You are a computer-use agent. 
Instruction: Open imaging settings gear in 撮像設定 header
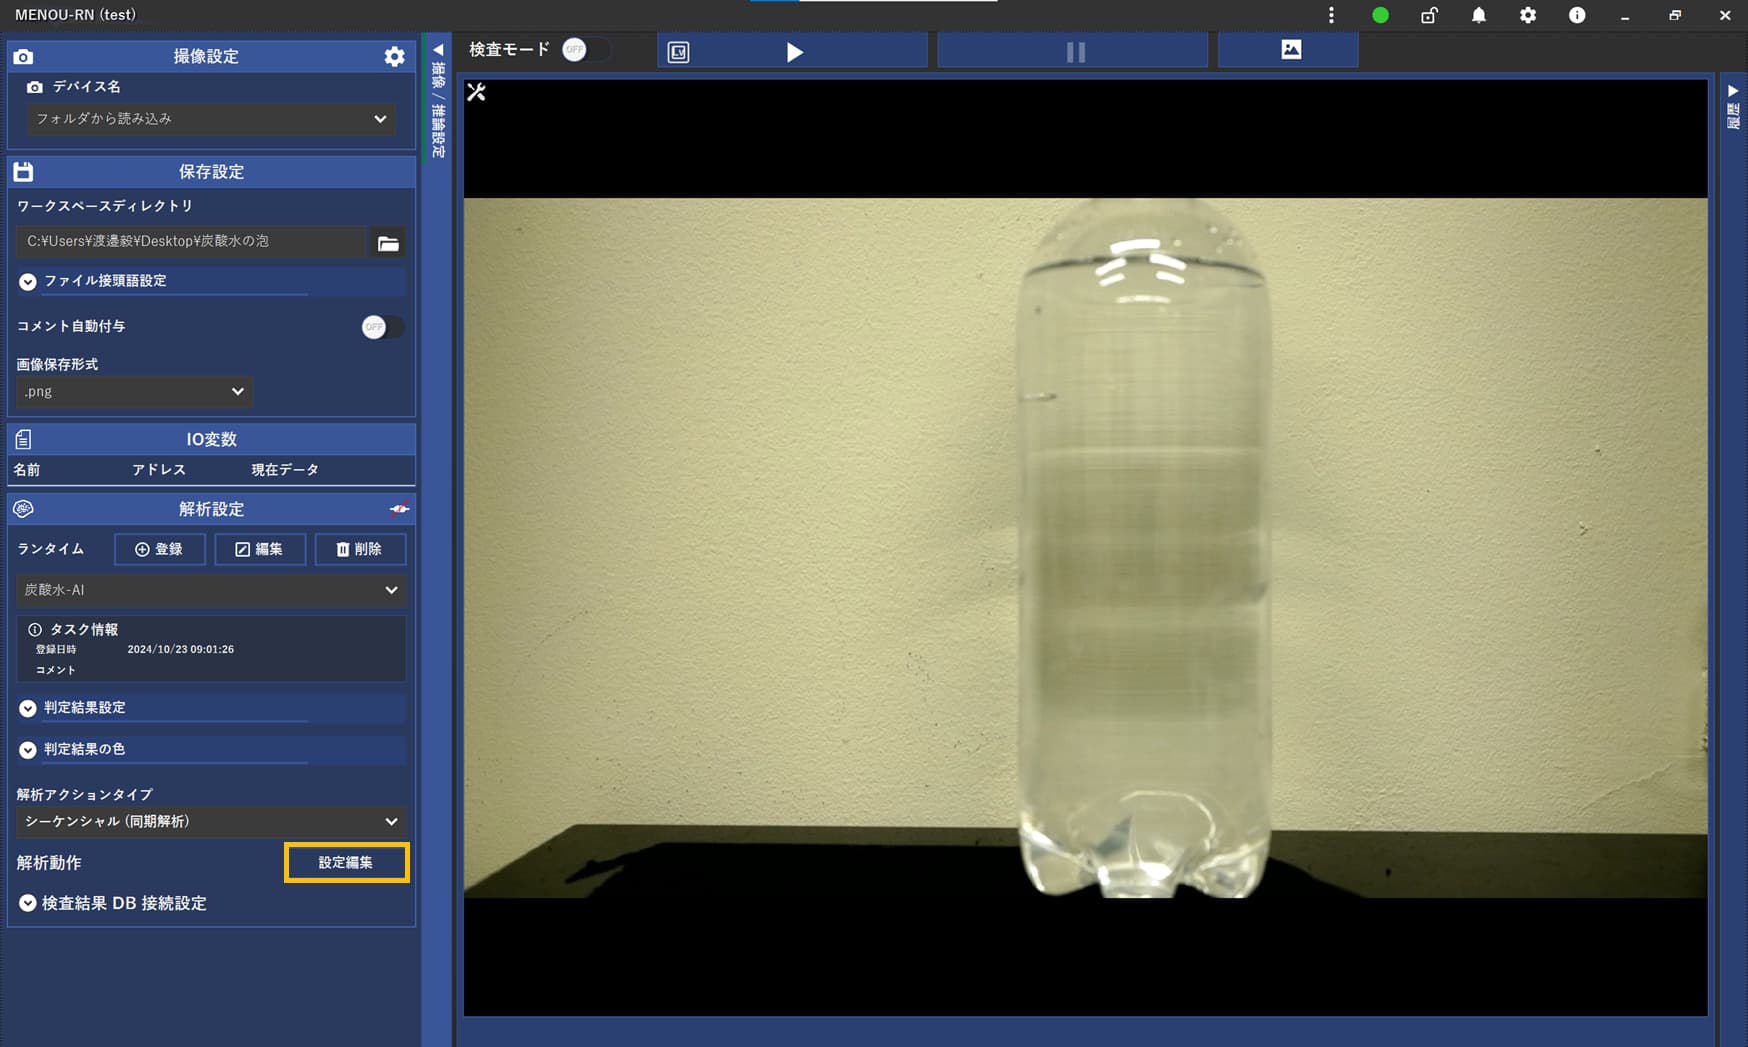394,57
